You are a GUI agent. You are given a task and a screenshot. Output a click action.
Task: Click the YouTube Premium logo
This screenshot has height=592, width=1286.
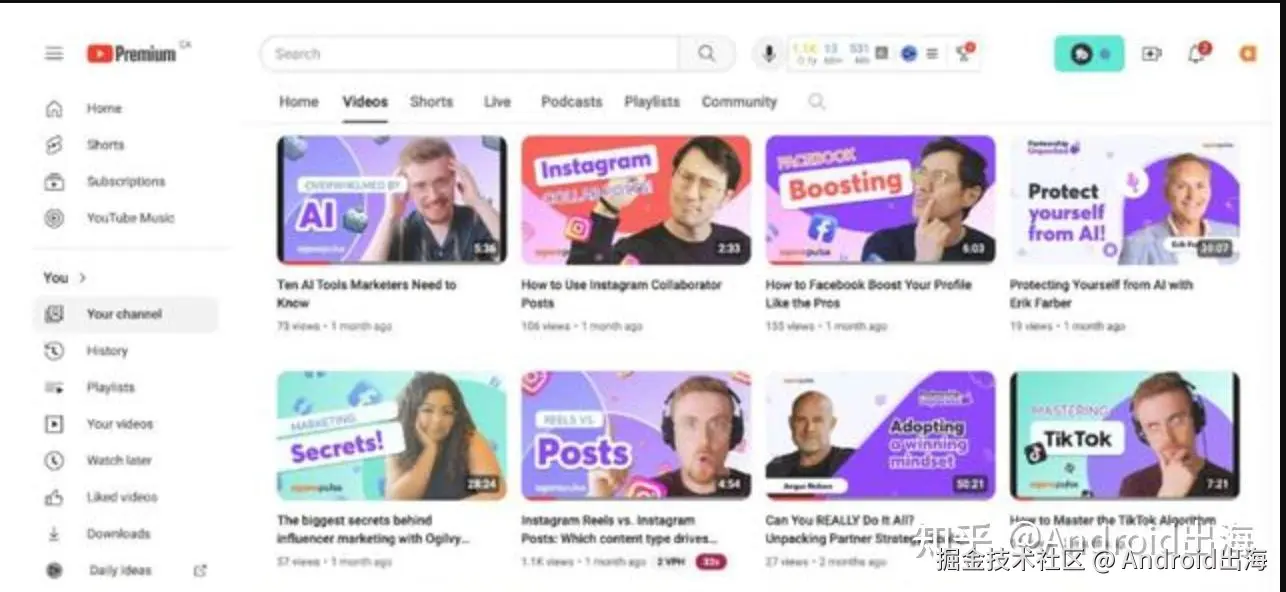coord(131,54)
